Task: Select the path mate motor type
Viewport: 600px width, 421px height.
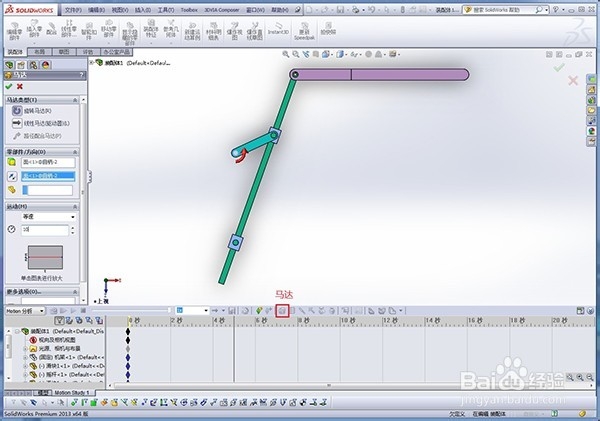Action: (x=37, y=136)
